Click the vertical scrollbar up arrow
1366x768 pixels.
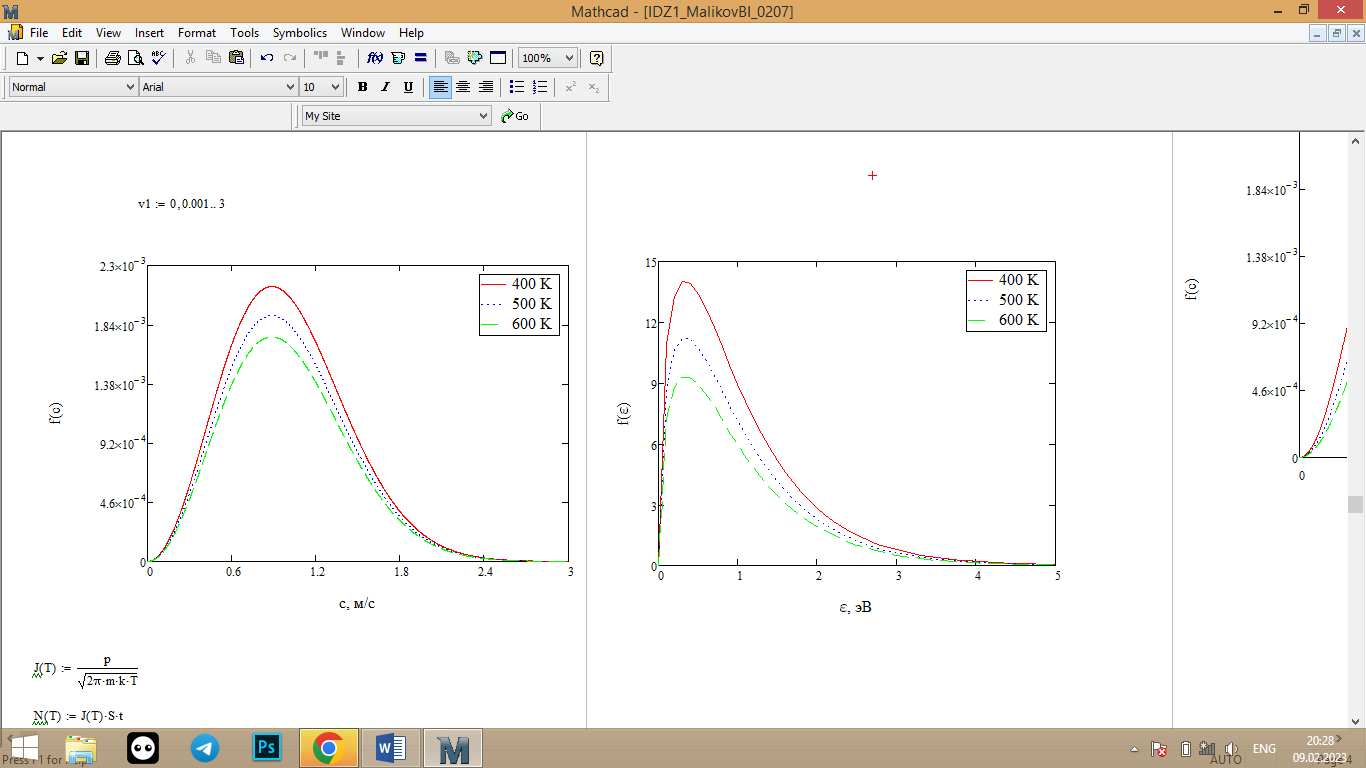pyautogui.click(x=1356, y=142)
